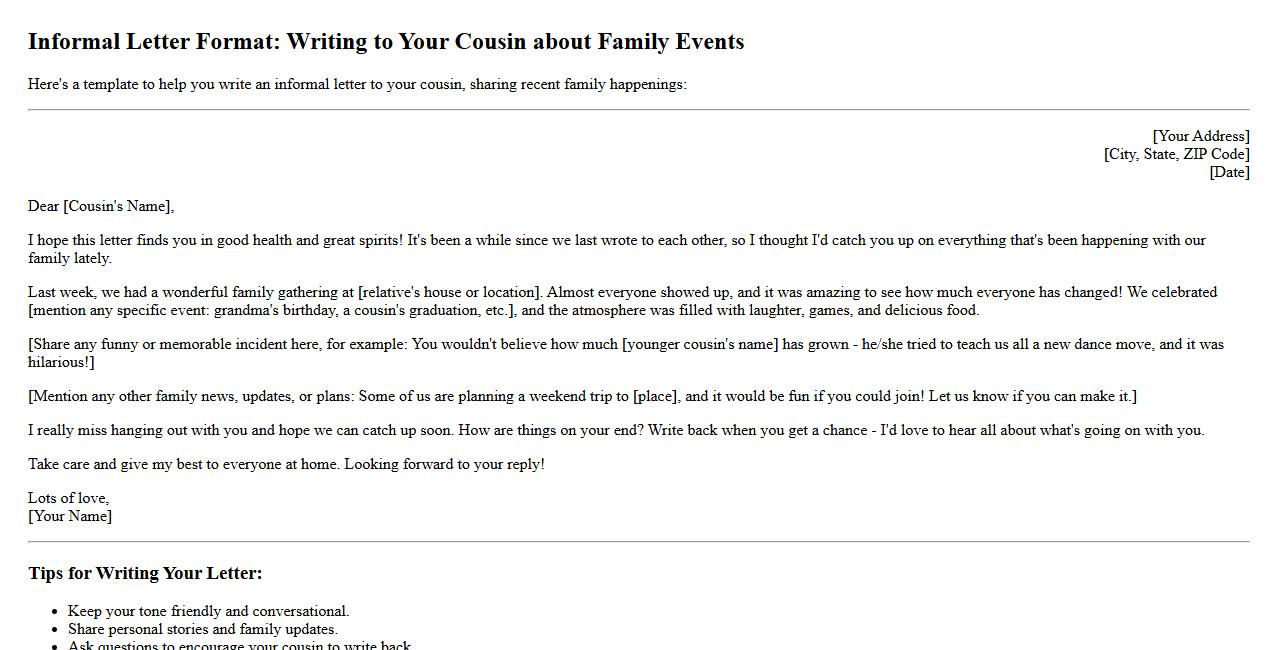Click the bullet 'Keep your tone friendly and conversational.'
Image resolution: width=1278 pixels, height=650 pixels.
tap(208, 611)
